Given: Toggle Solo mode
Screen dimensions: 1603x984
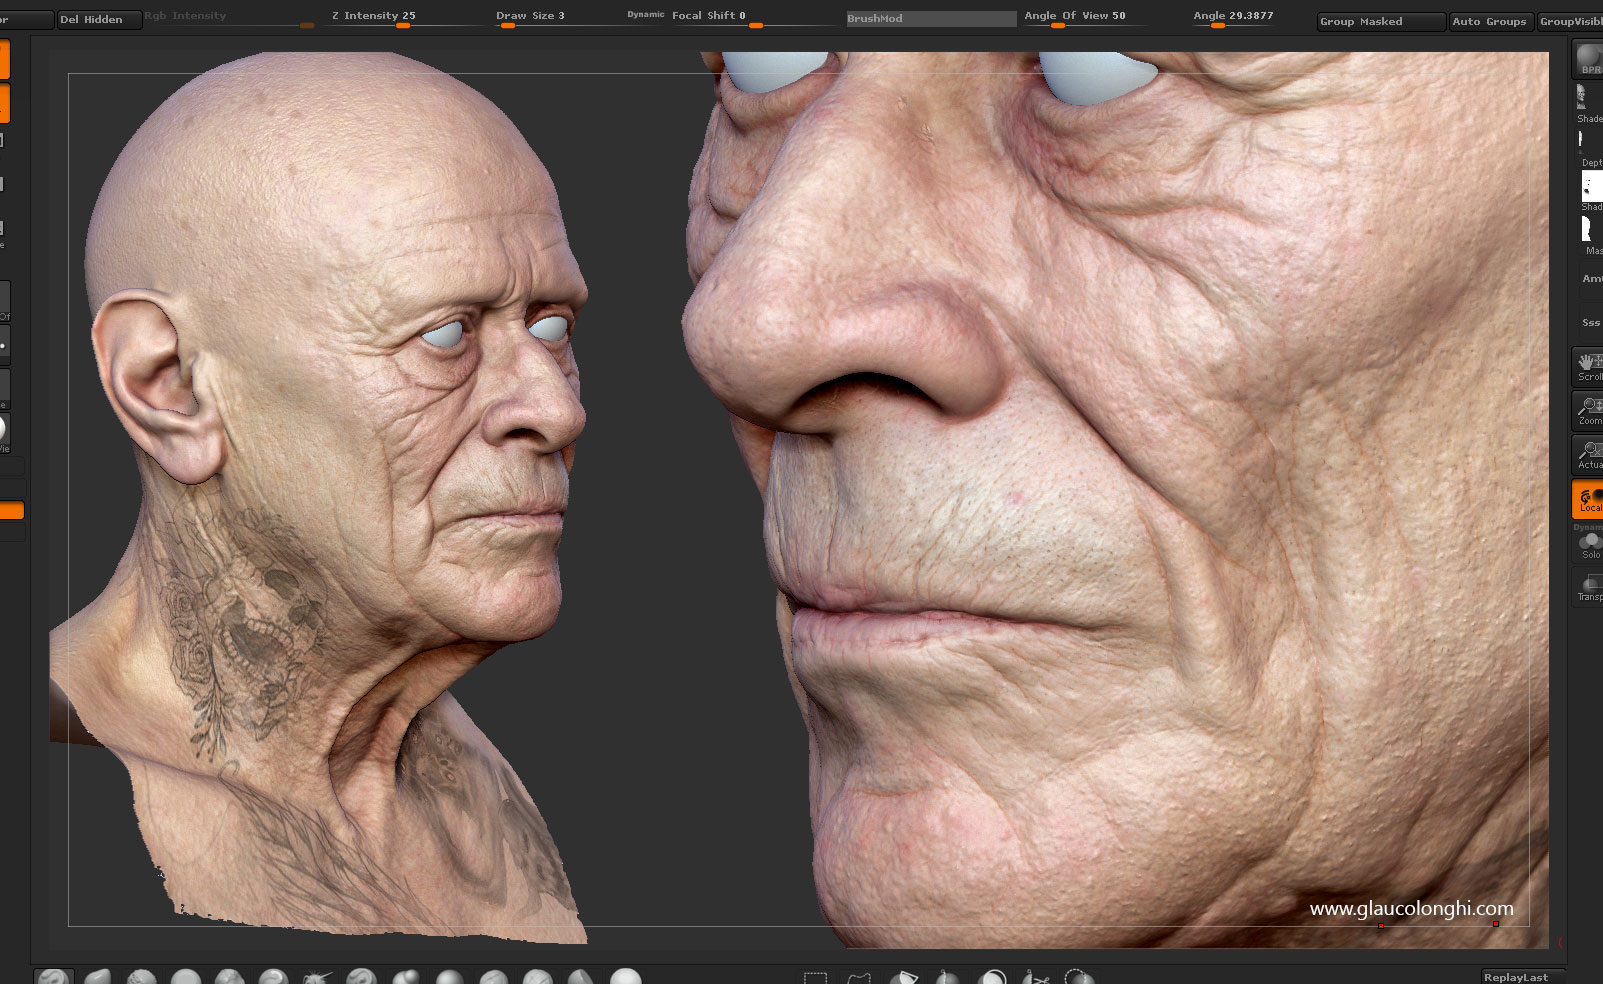Looking at the screenshot, I should point(1588,546).
